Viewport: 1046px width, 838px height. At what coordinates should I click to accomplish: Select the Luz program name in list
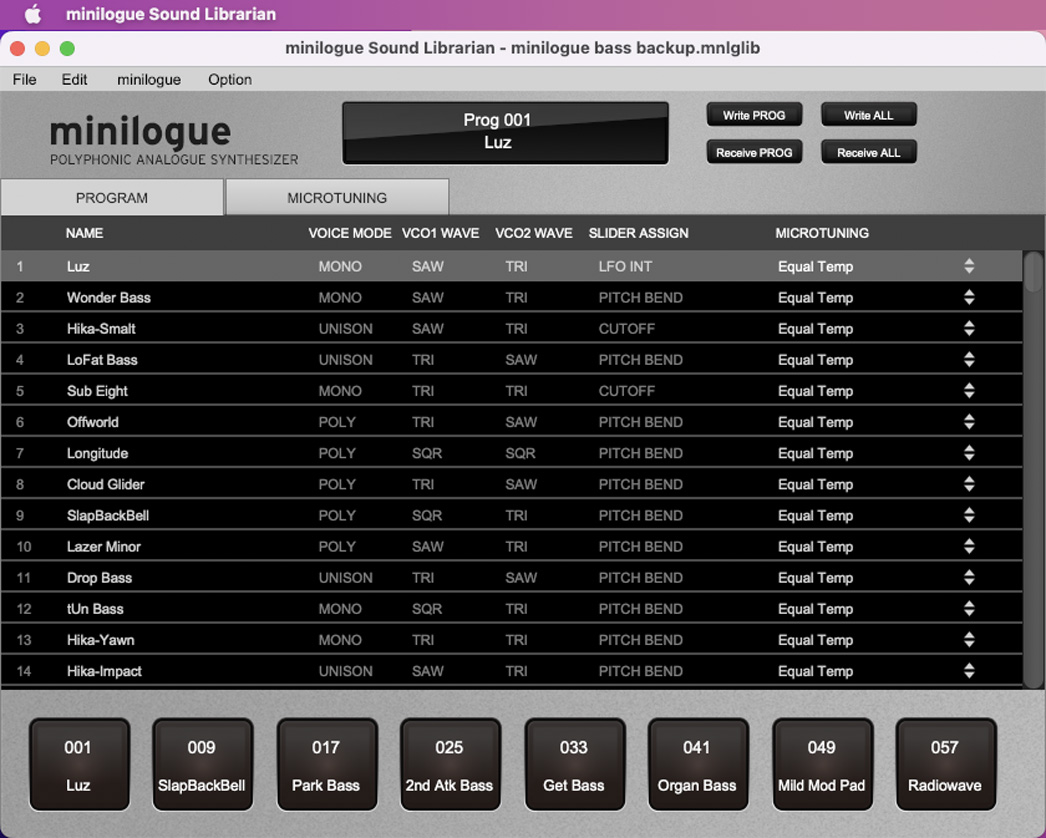[x=78, y=266]
